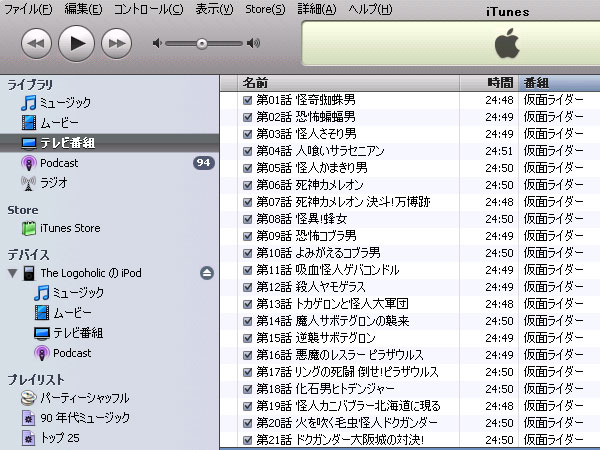Click the 24:51 time of 第04話
600x450 pixels.
[x=499, y=151]
